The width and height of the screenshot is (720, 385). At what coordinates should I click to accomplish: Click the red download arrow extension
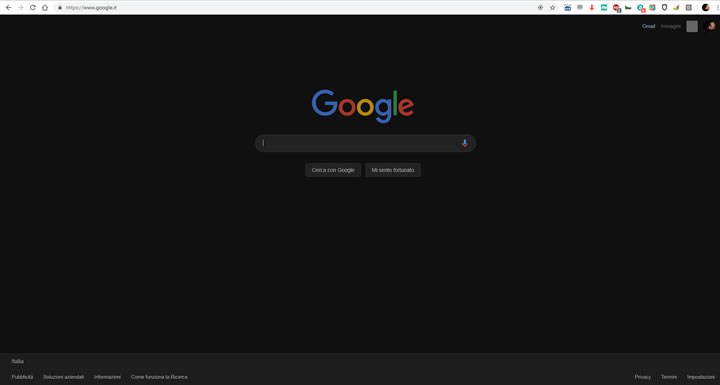[x=592, y=7]
